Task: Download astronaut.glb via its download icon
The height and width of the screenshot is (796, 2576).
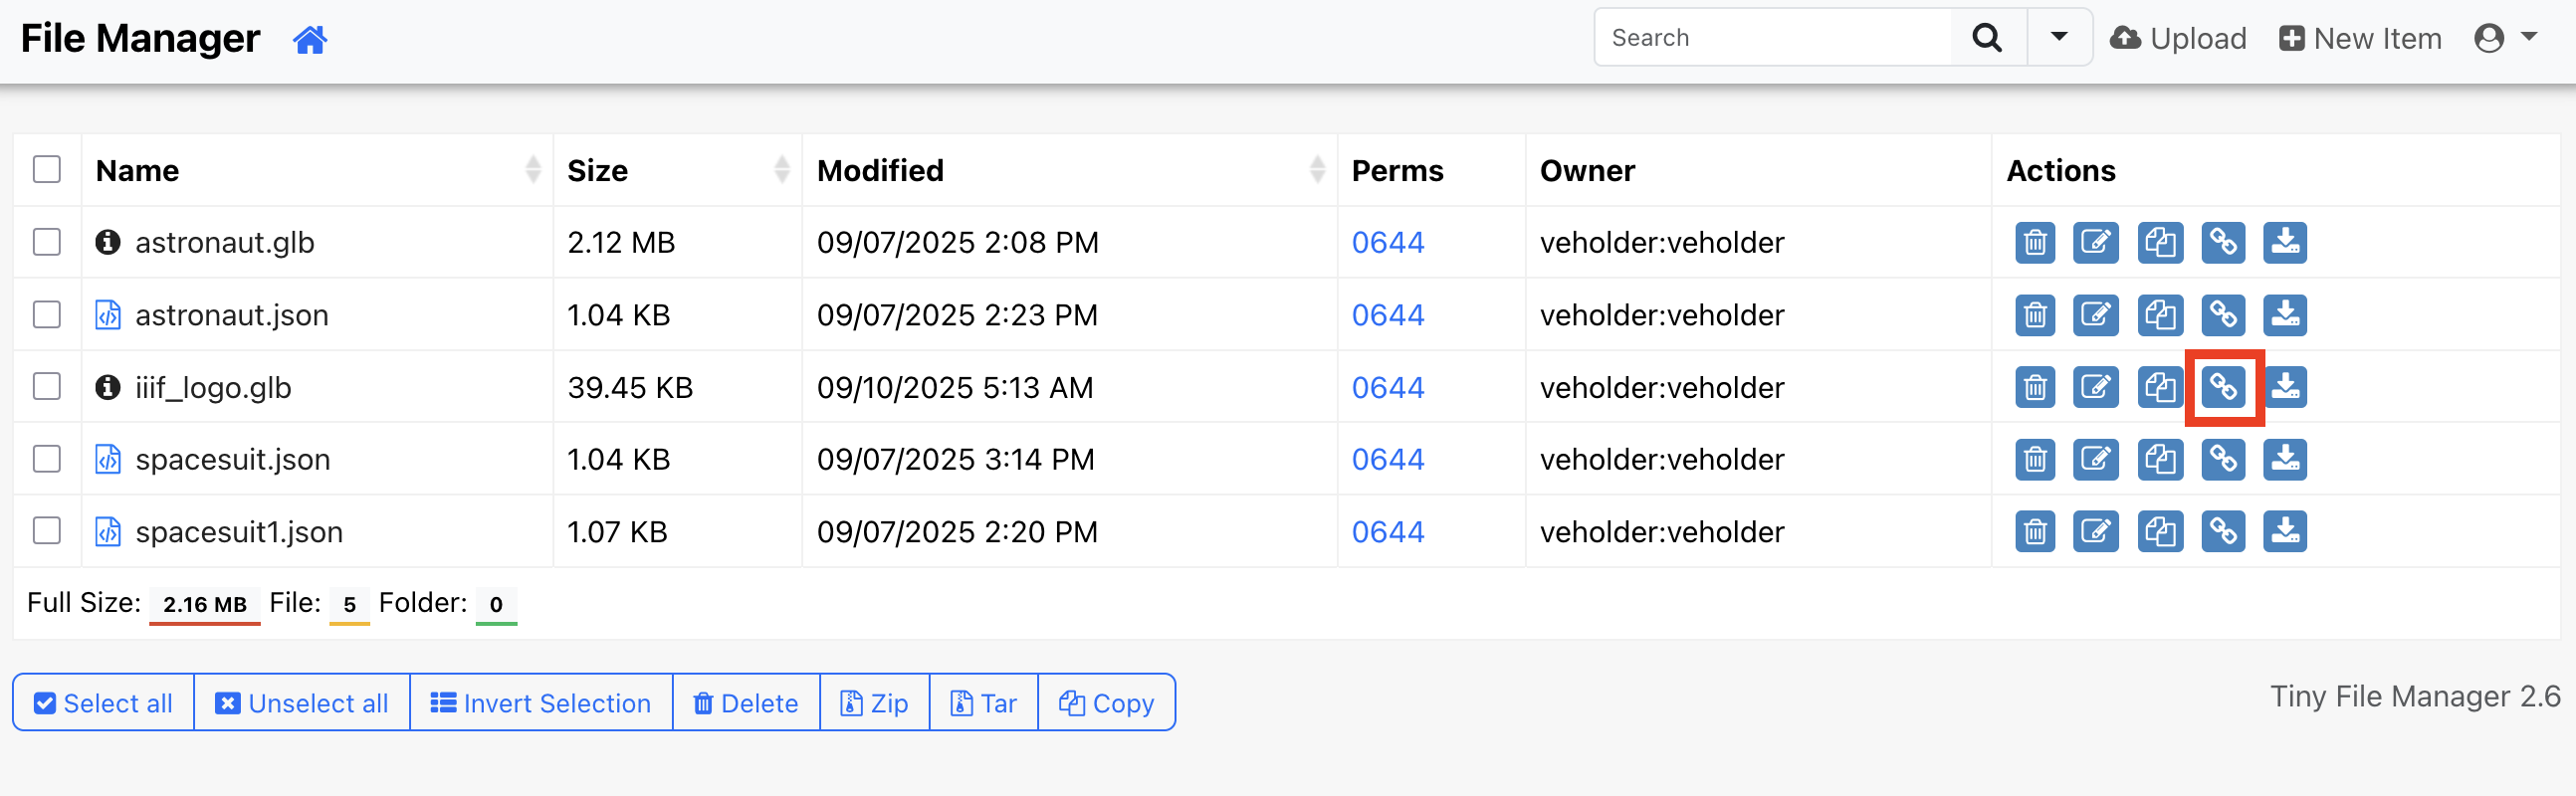Action: point(2284,243)
